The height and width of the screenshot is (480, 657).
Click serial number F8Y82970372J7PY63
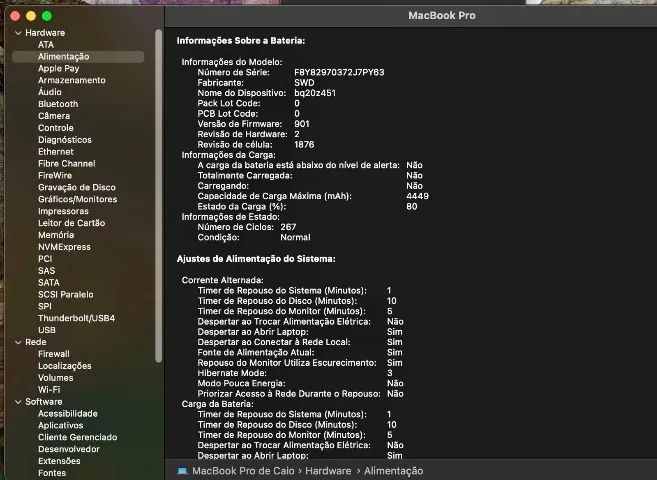point(339,72)
